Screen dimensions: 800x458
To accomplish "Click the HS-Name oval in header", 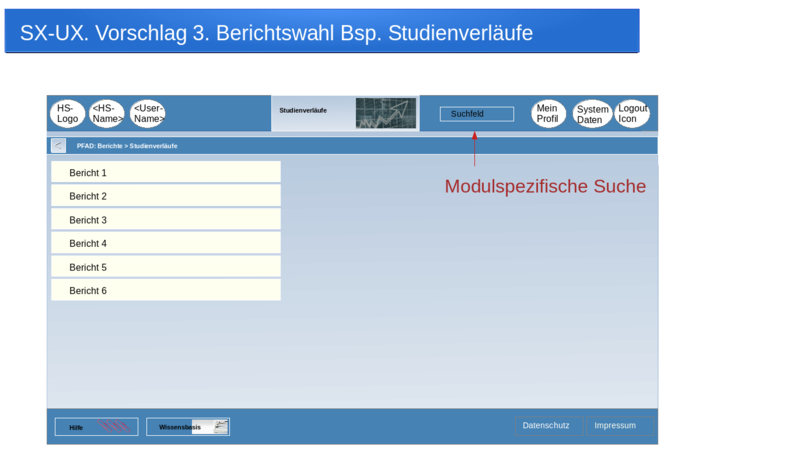I will pyautogui.click(x=107, y=114).
